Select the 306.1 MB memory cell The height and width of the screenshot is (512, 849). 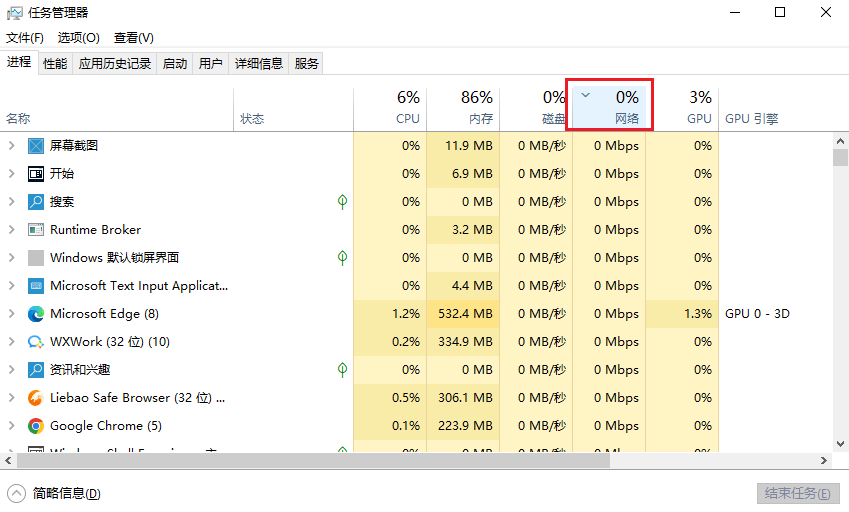(x=463, y=398)
